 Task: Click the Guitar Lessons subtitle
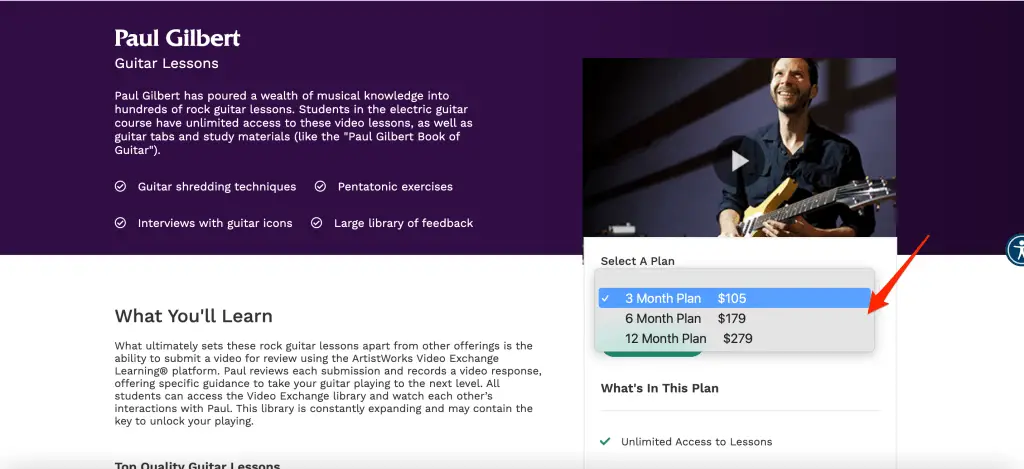[x=167, y=64]
